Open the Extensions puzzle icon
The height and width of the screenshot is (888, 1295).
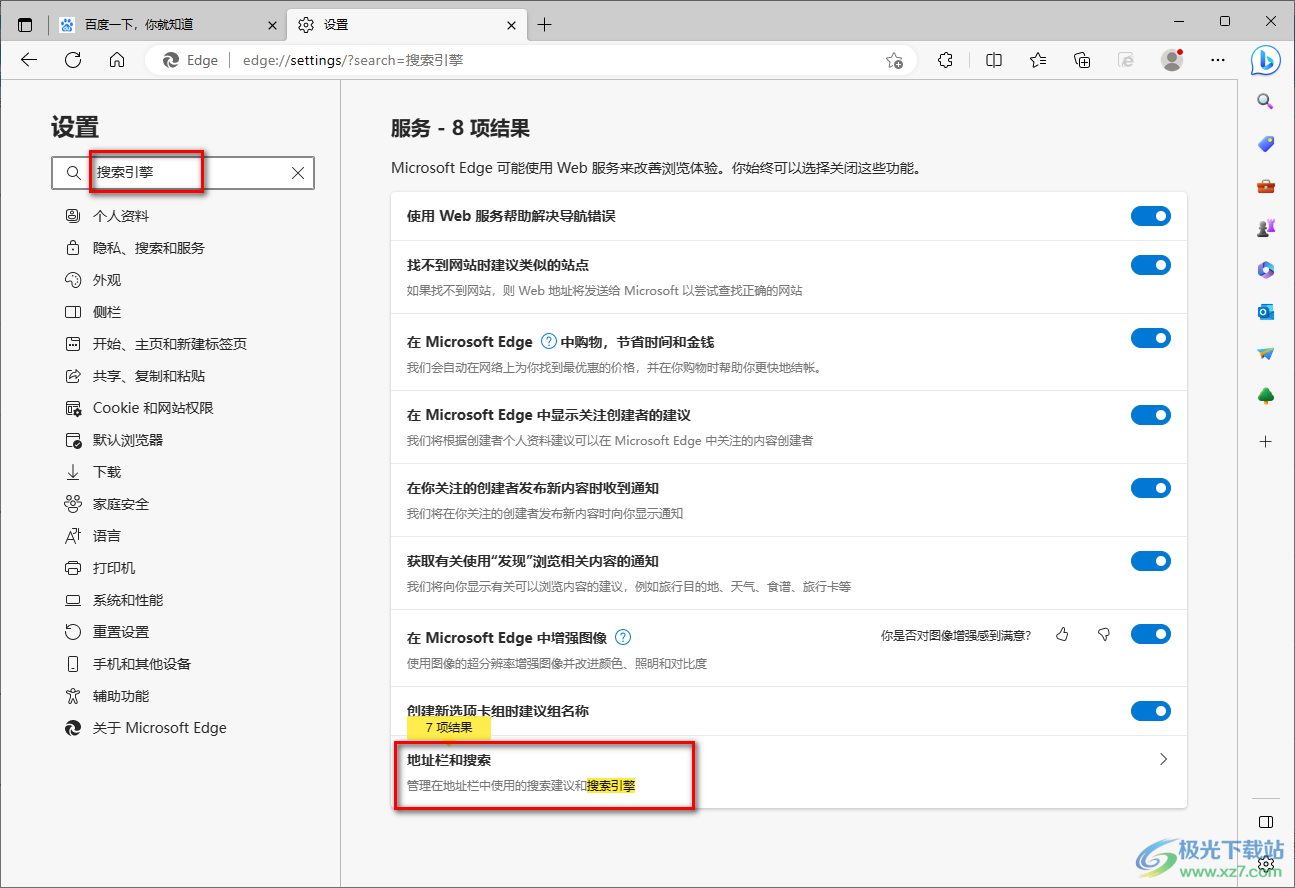pos(946,60)
